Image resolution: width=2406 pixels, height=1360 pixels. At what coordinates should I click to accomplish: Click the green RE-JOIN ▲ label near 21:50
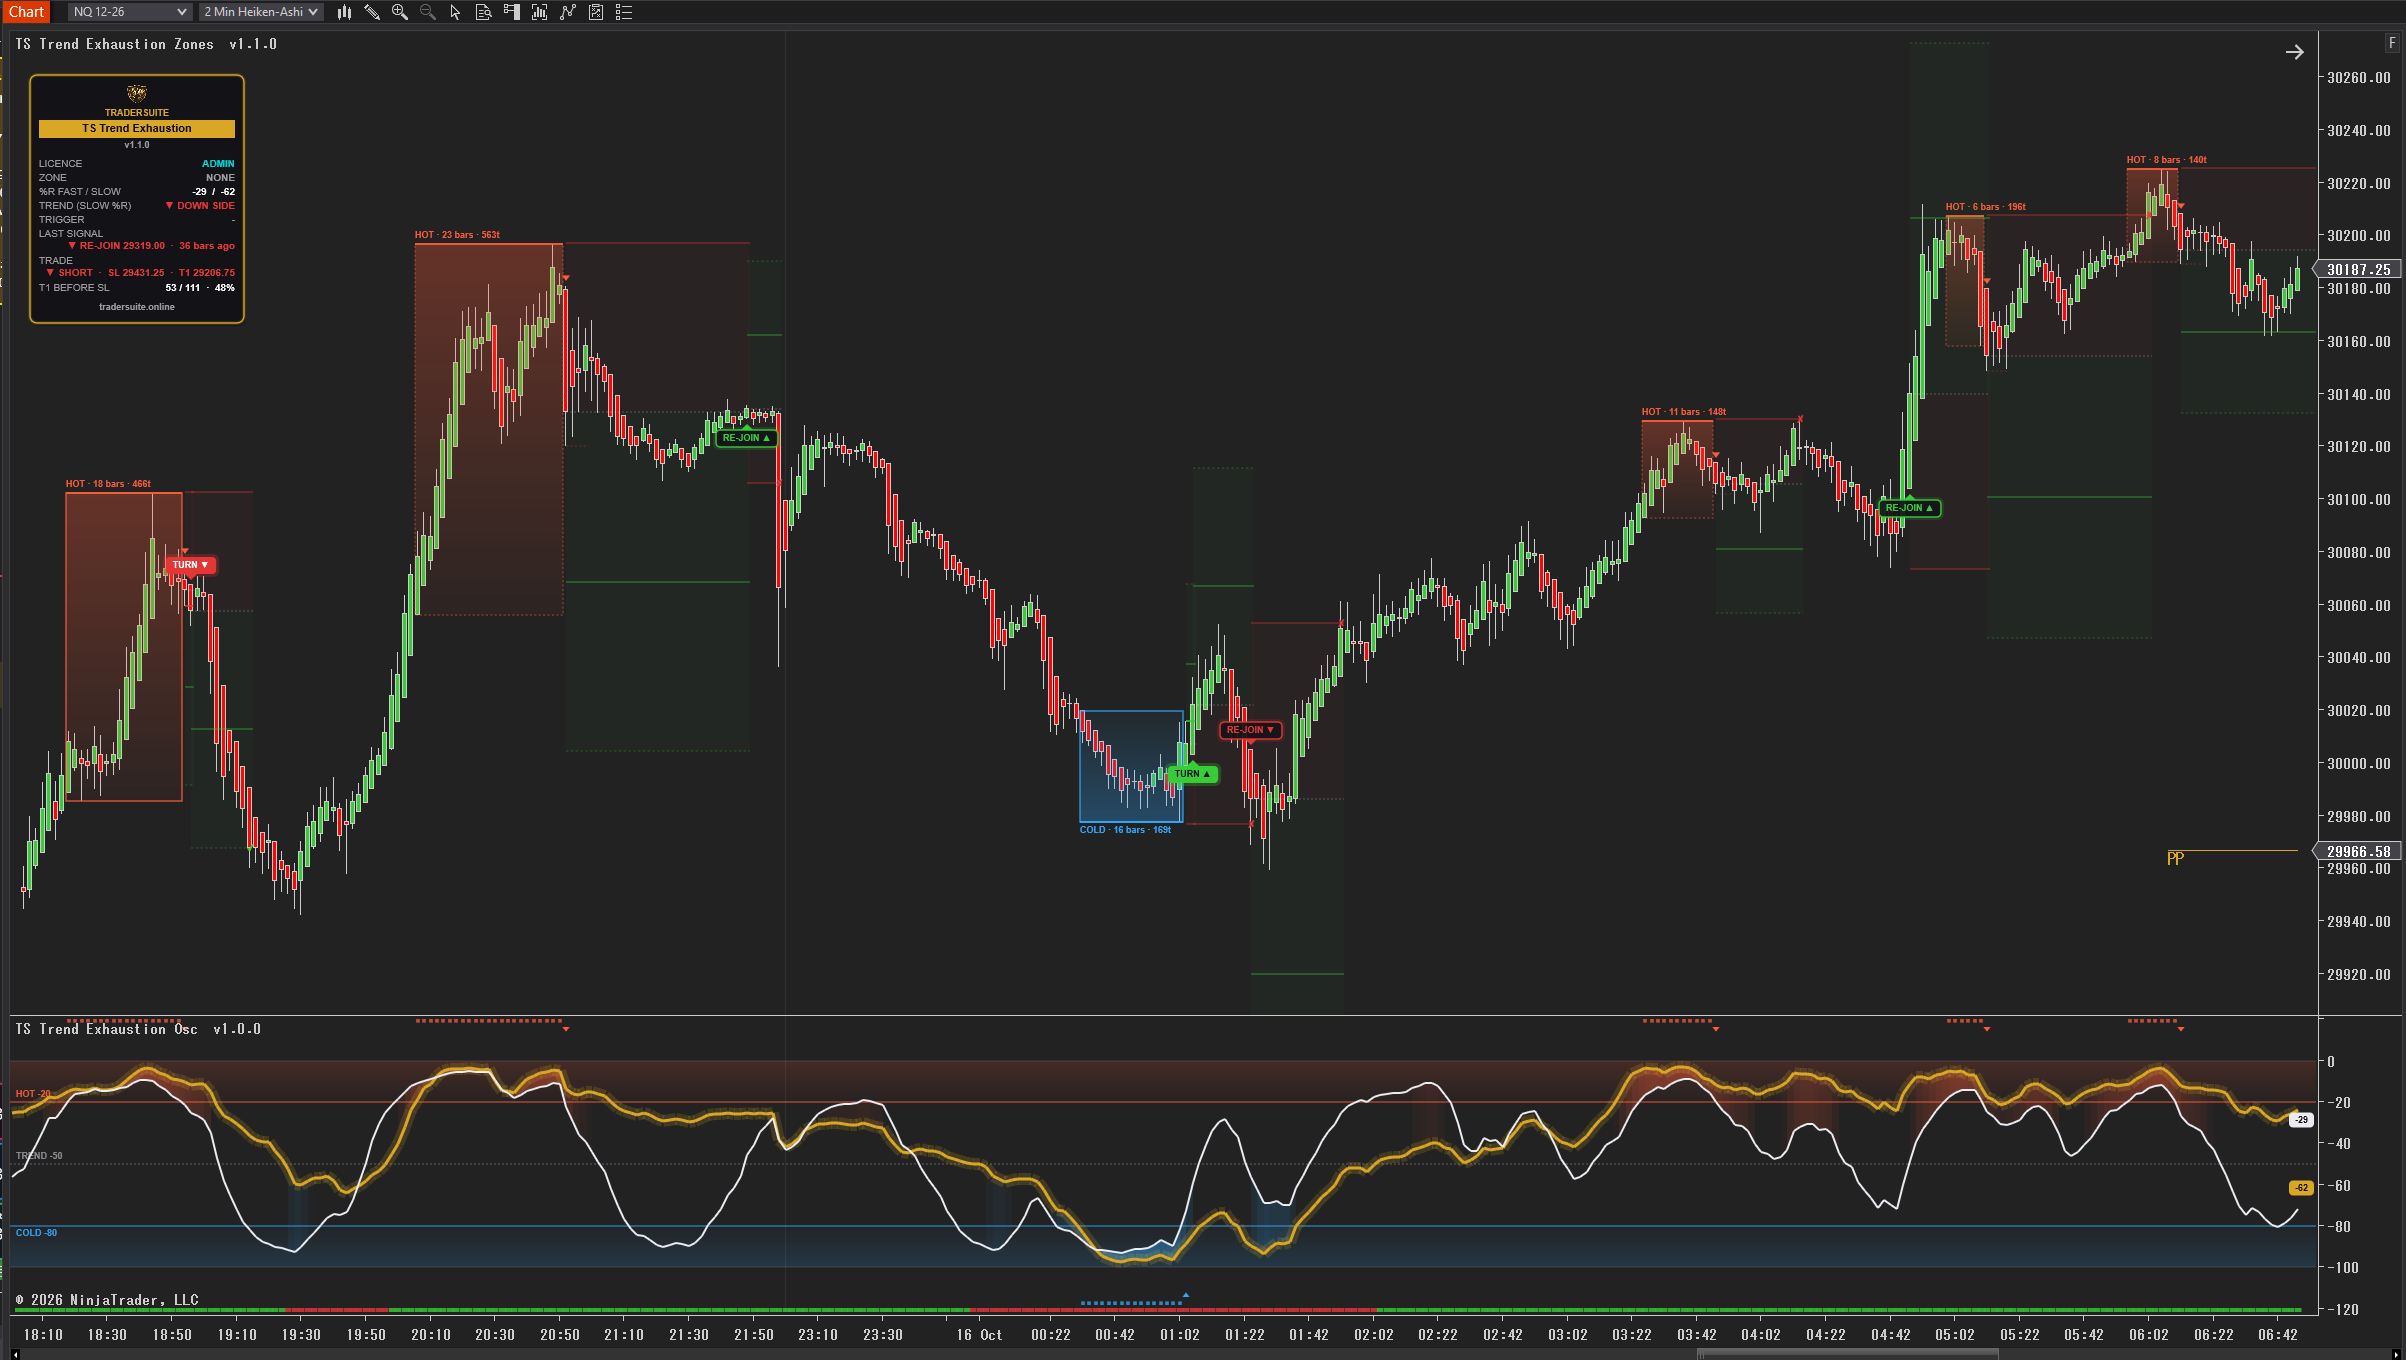(746, 438)
